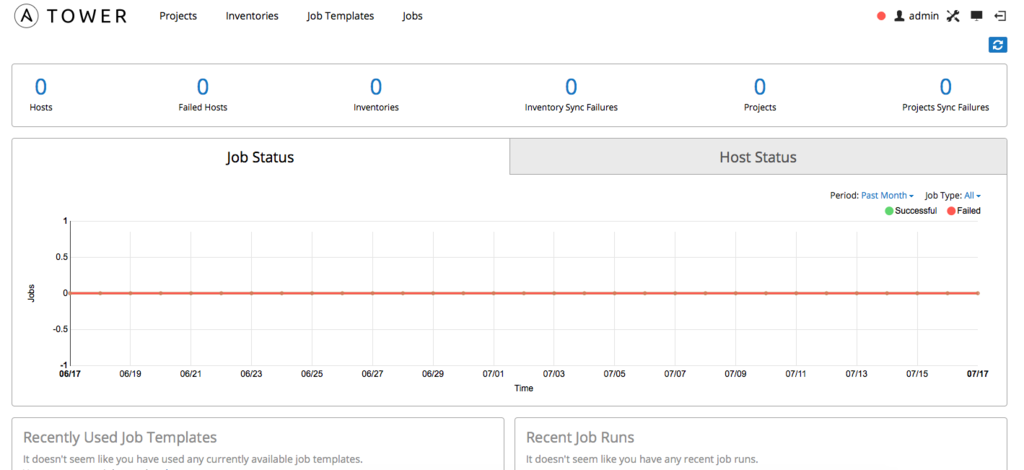Click the Projects Sync Failures label
Screen dimensions: 1024x470
point(945,107)
